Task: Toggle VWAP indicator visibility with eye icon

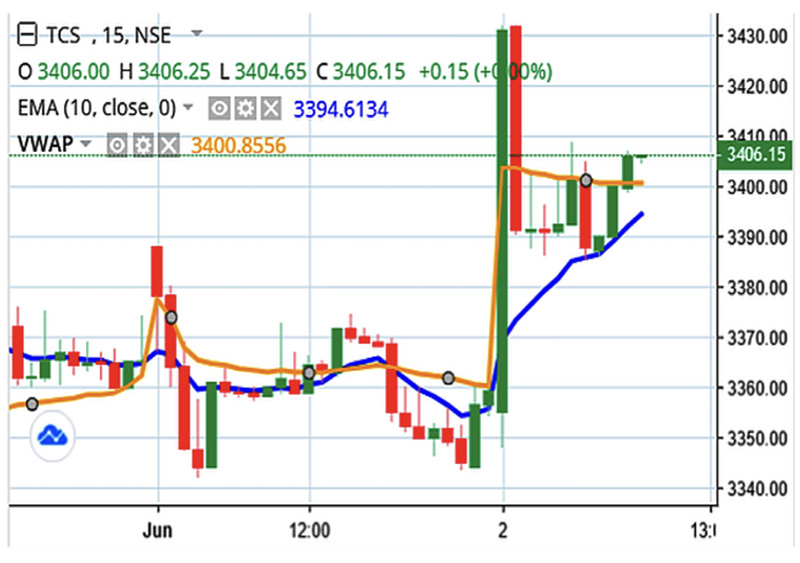Action: tap(117, 146)
